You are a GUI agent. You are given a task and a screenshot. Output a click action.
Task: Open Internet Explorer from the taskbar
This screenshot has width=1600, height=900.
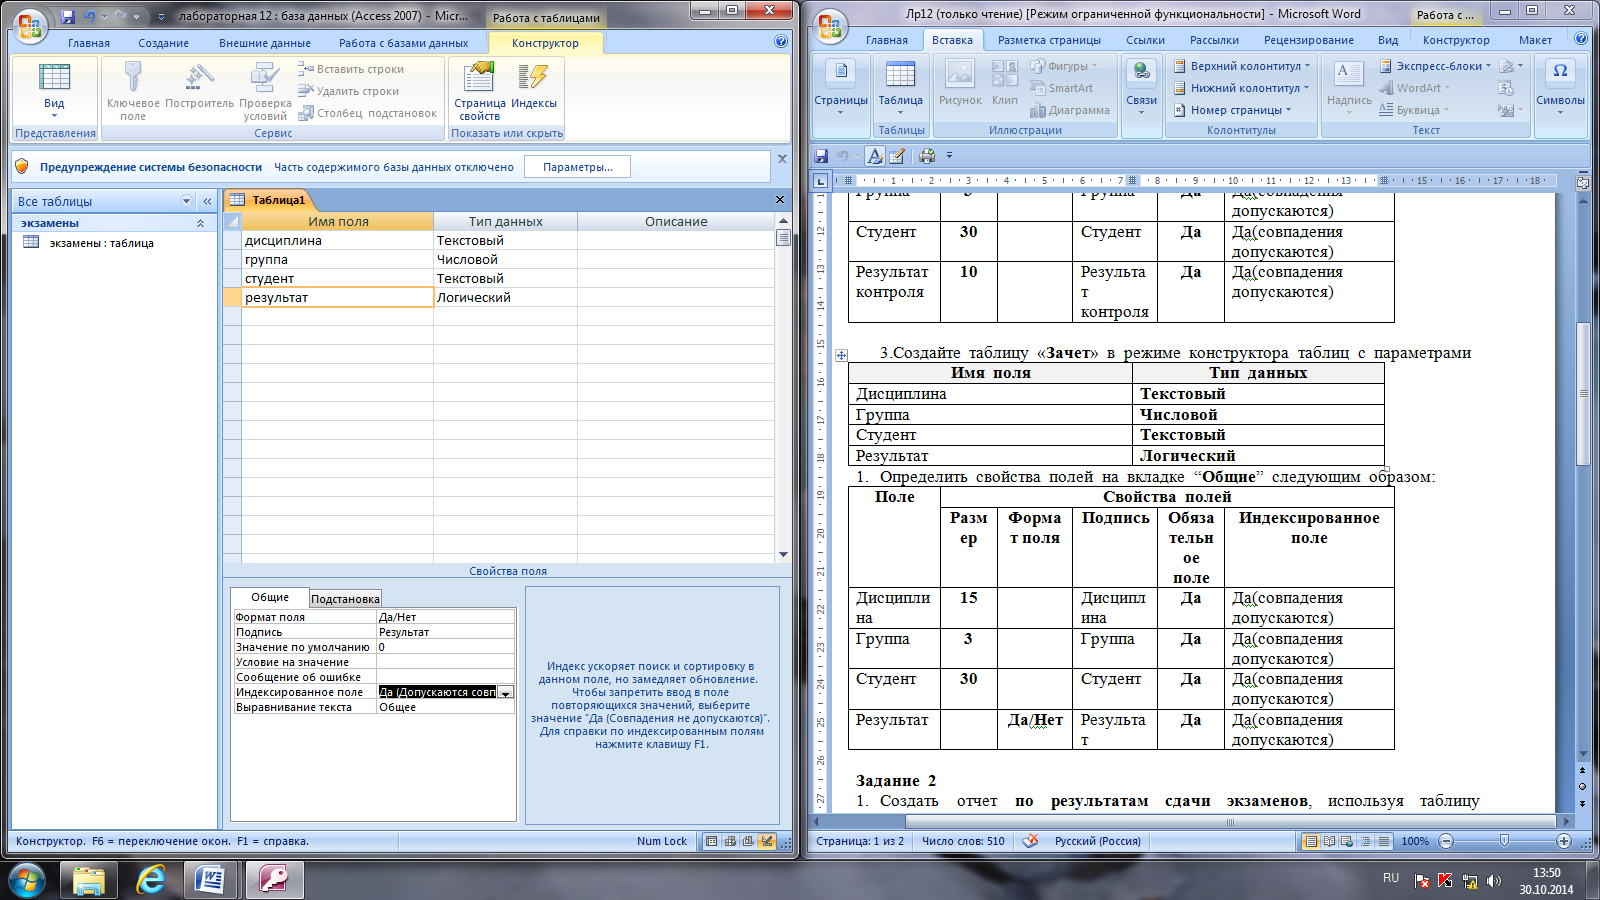click(150, 880)
